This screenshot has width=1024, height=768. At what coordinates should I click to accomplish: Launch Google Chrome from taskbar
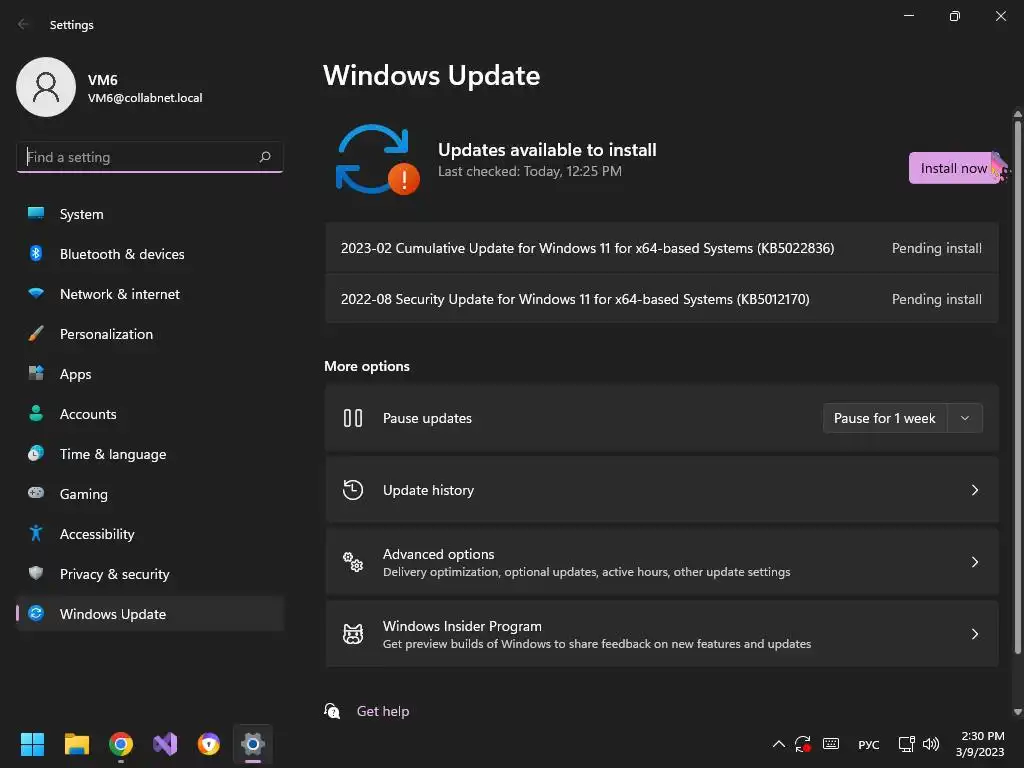[x=121, y=744]
